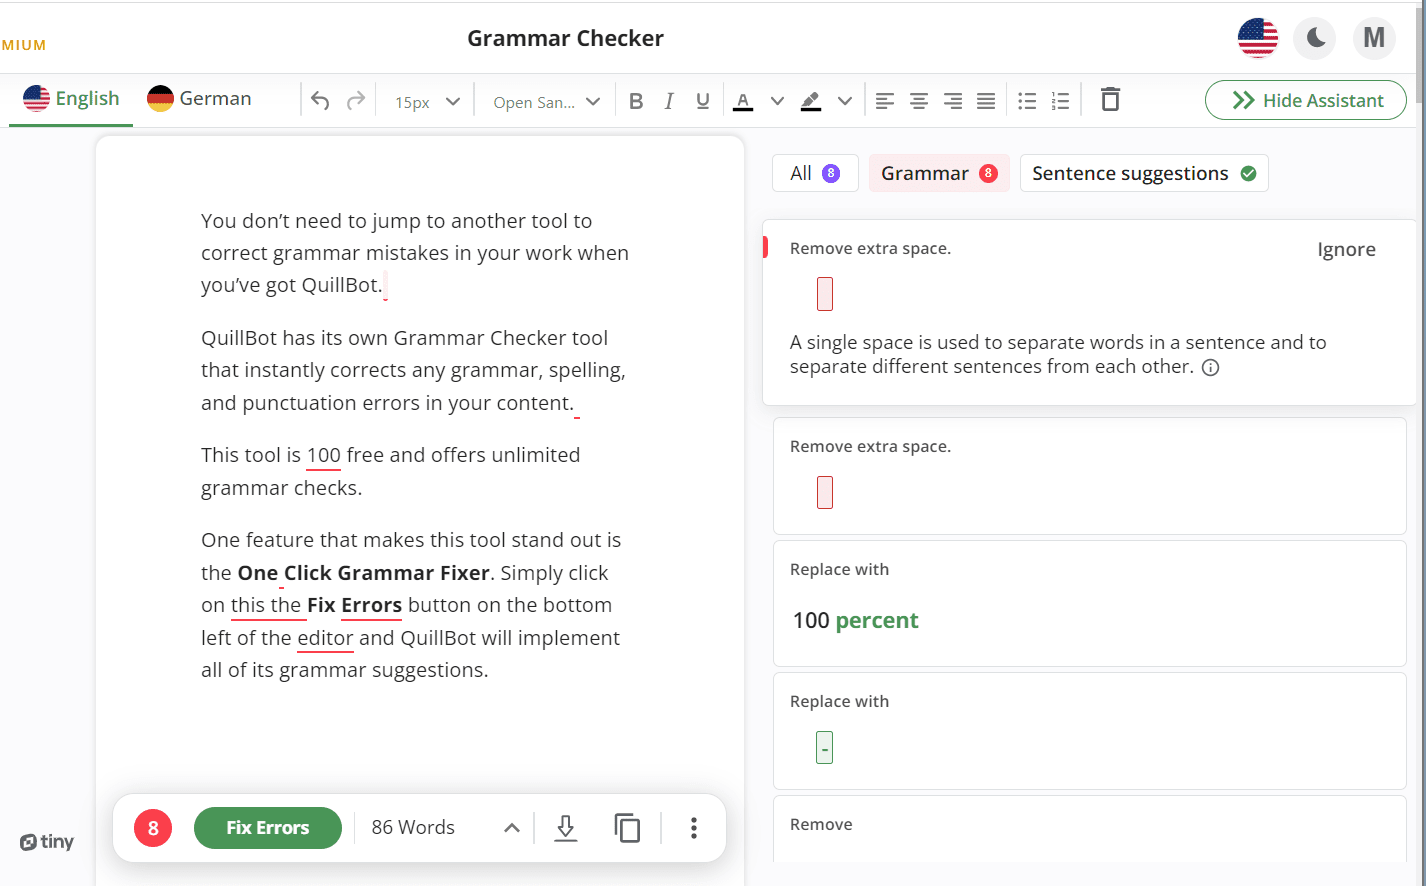The height and width of the screenshot is (886, 1426).
Task: Apply the highlight color
Action: (x=811, y=101)
